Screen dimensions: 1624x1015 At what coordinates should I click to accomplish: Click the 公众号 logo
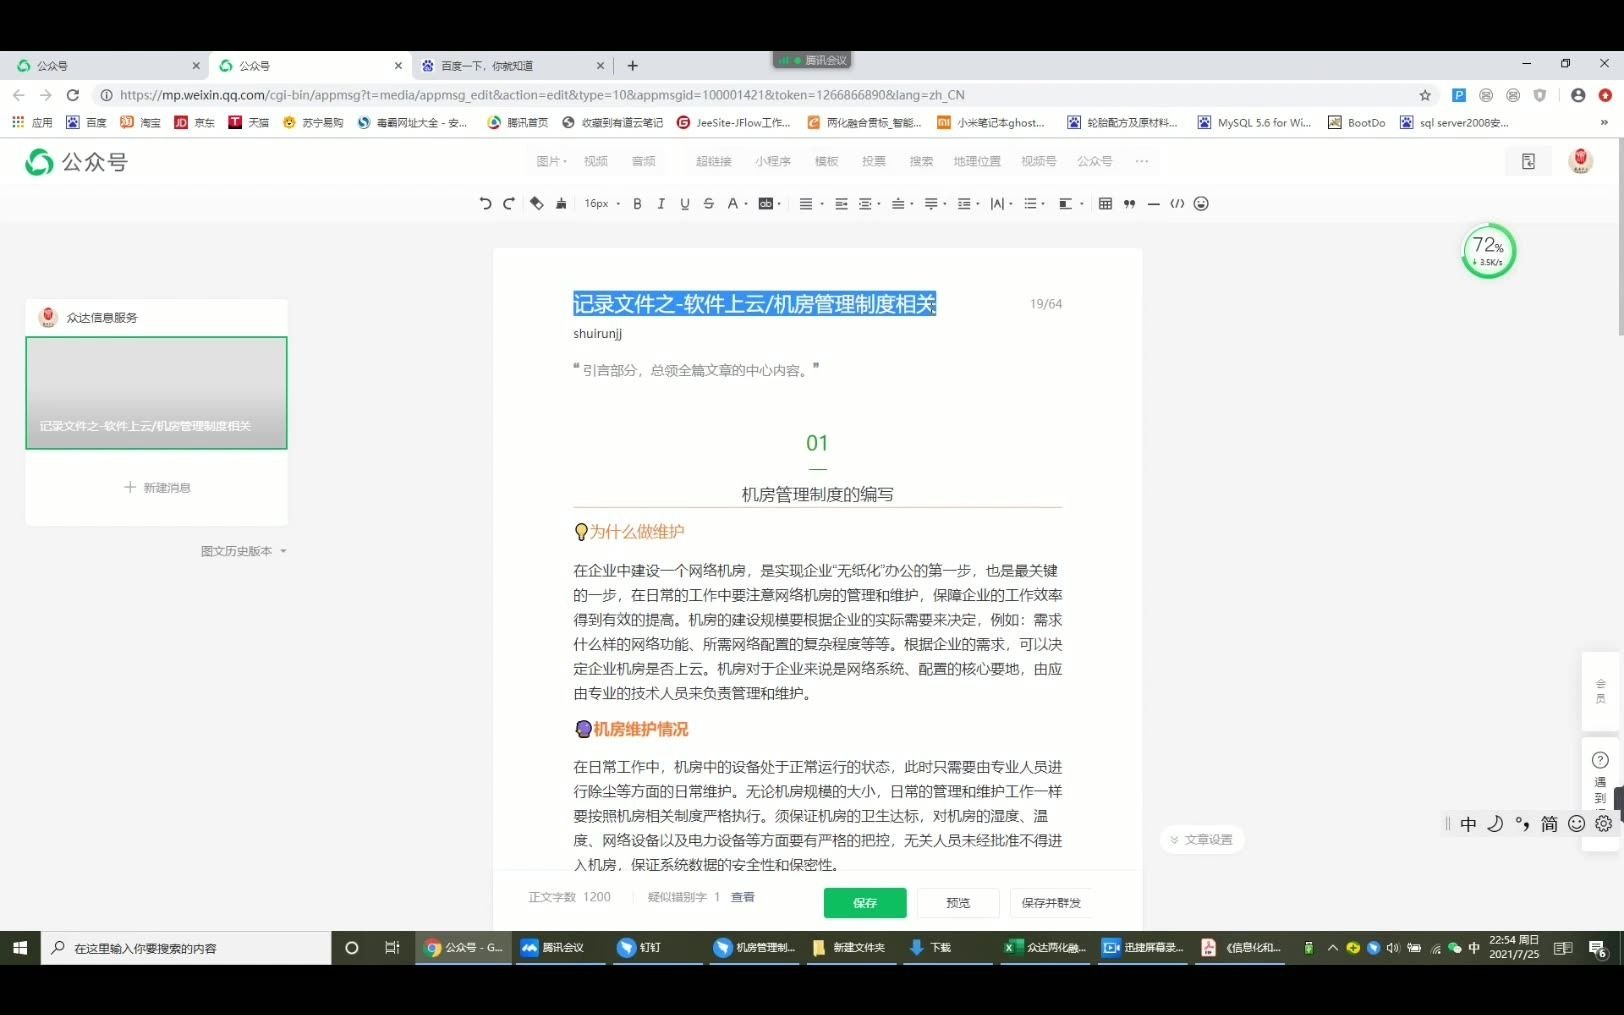click(77, 162)
